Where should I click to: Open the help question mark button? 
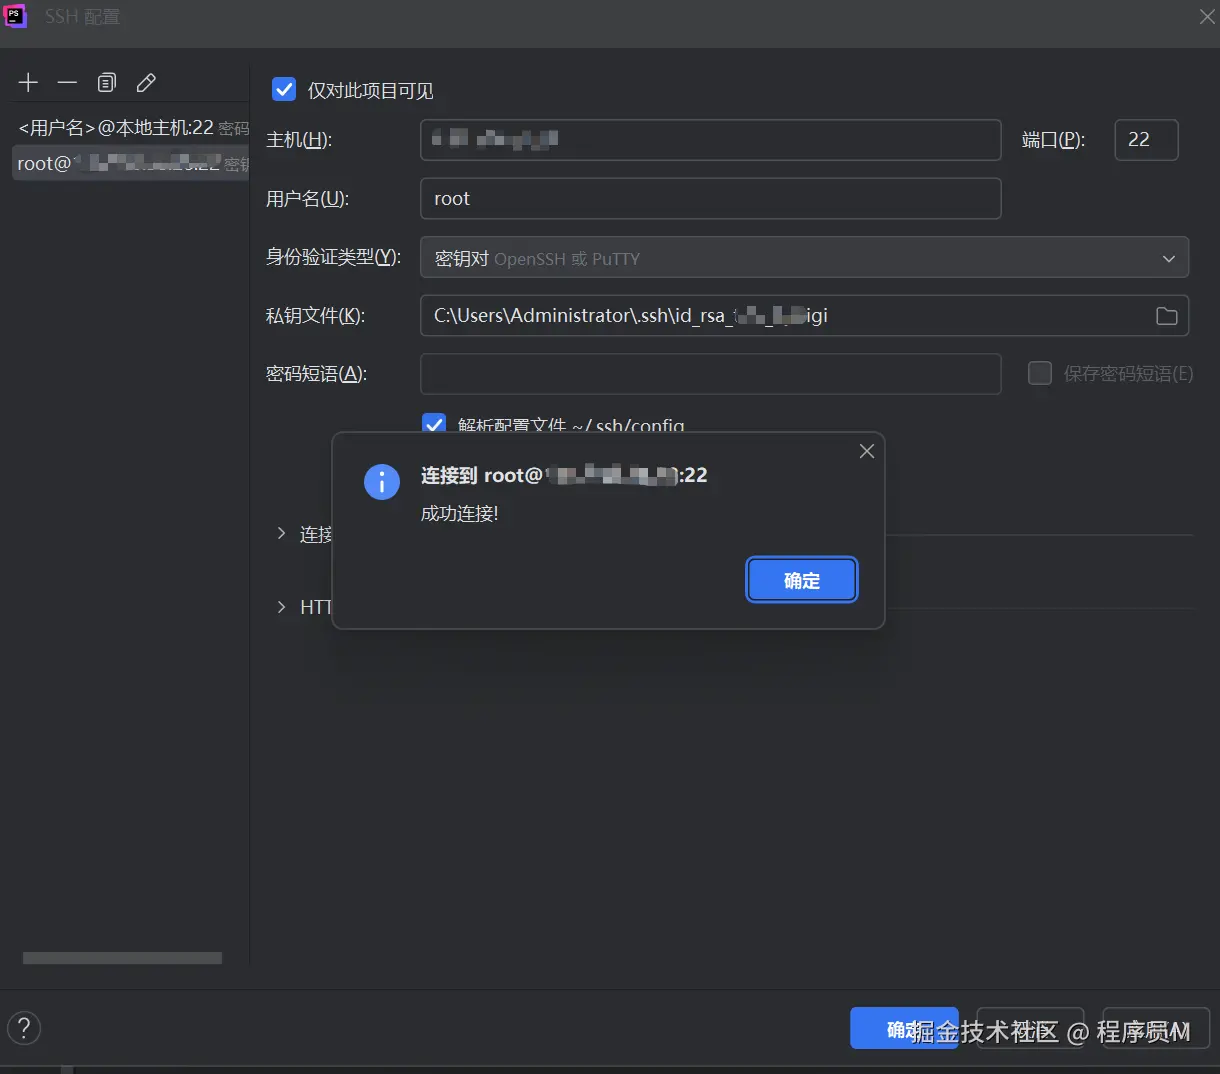pyautogui.click(x=24, y=1028)
